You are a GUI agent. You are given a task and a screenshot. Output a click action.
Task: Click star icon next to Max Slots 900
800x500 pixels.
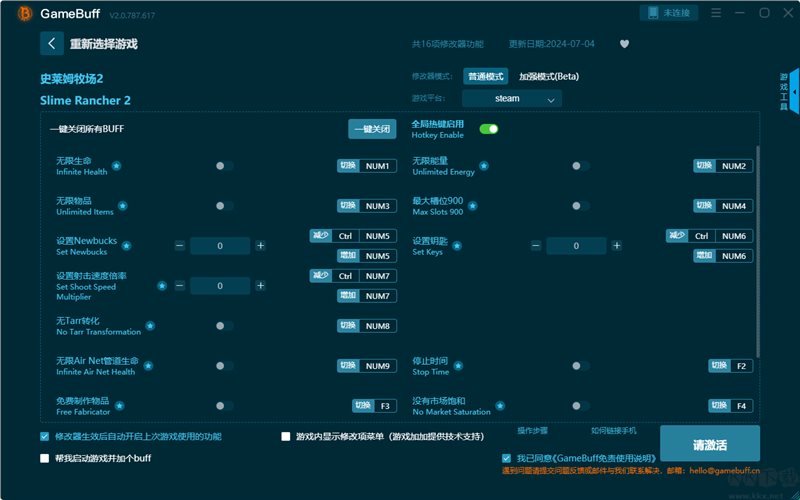tap(472, 206)
